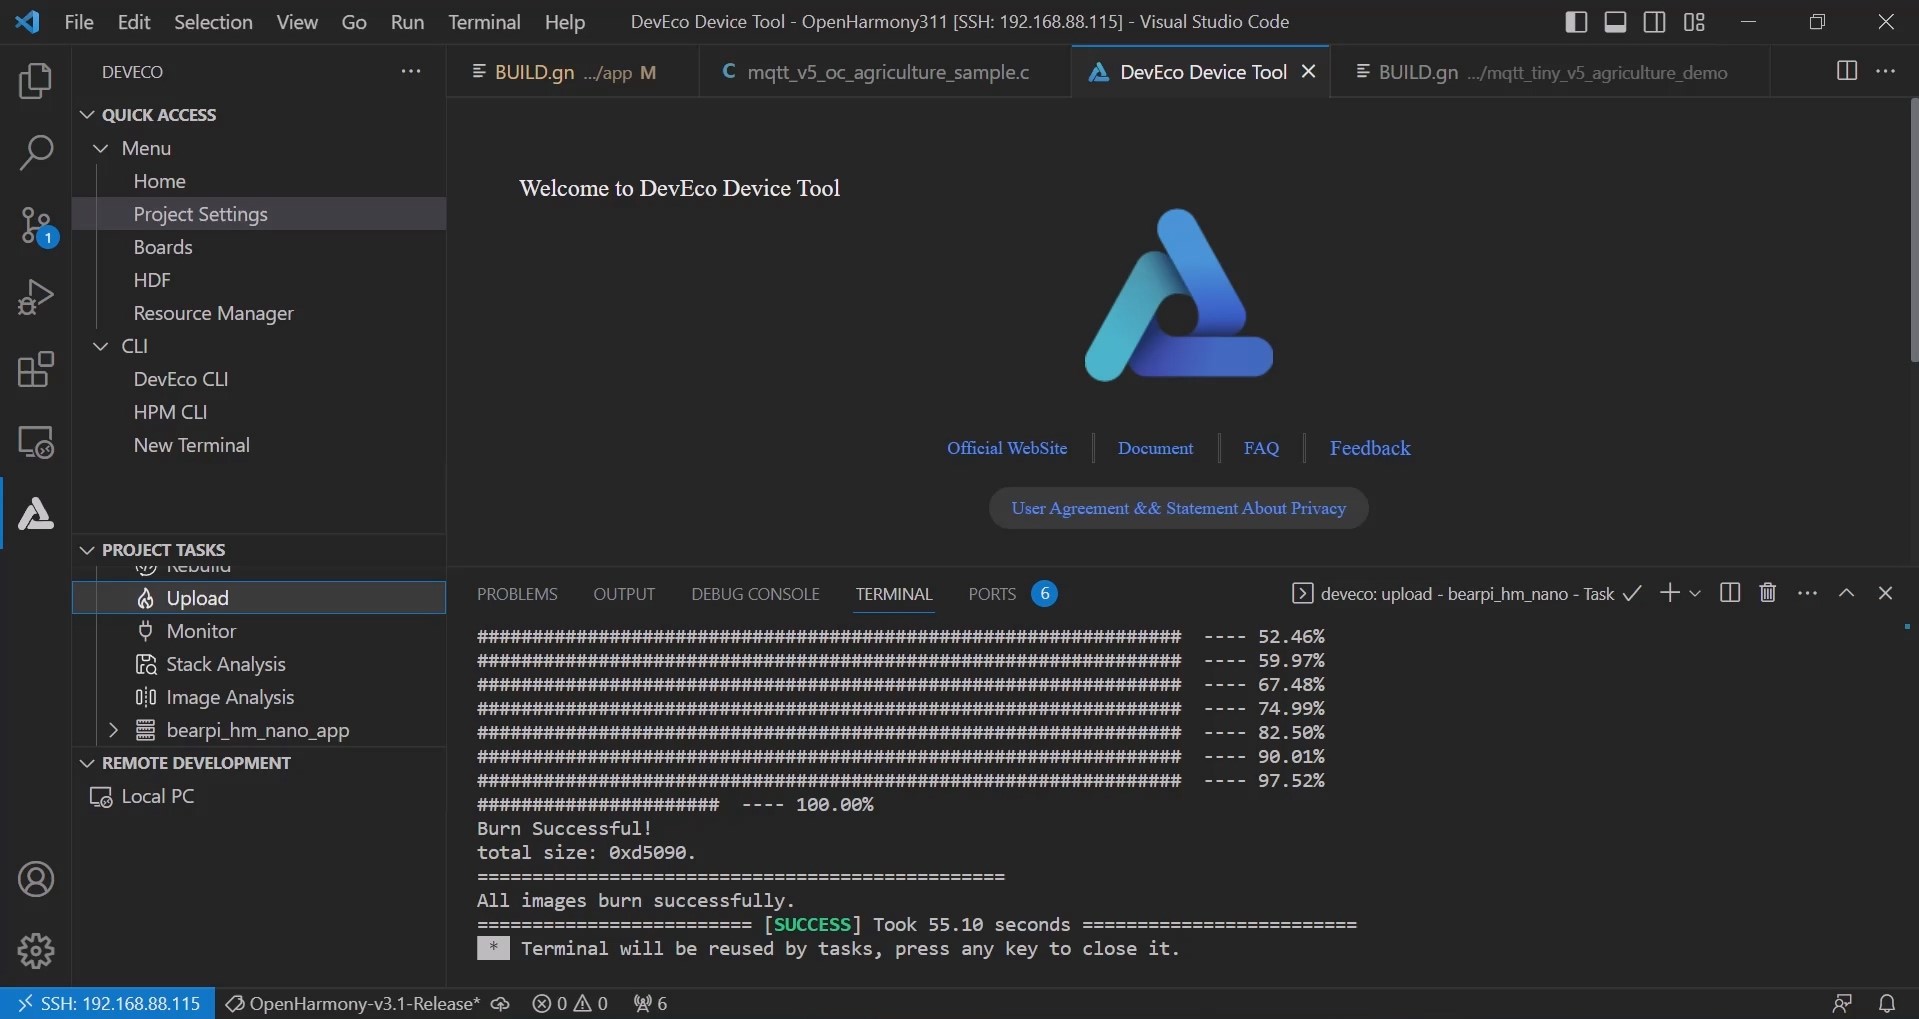The image size is (1919, 1019).
Task: Select the DevEco Device Tool activity icon
Action: click(36, 513)
